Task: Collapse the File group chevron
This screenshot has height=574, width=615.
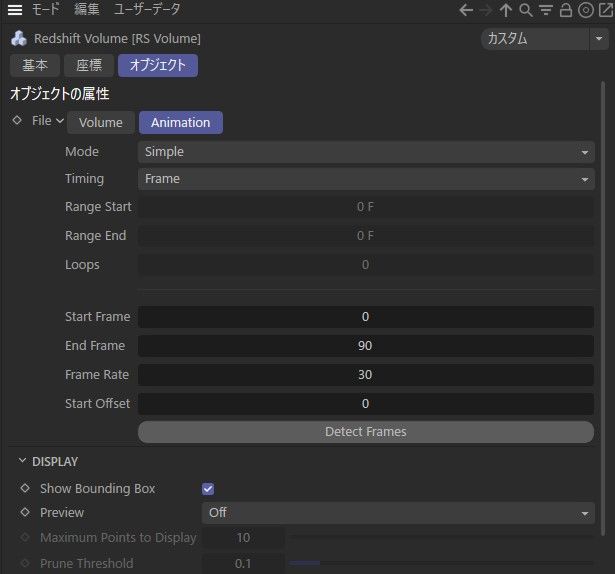Action: (x=60, y=120)
